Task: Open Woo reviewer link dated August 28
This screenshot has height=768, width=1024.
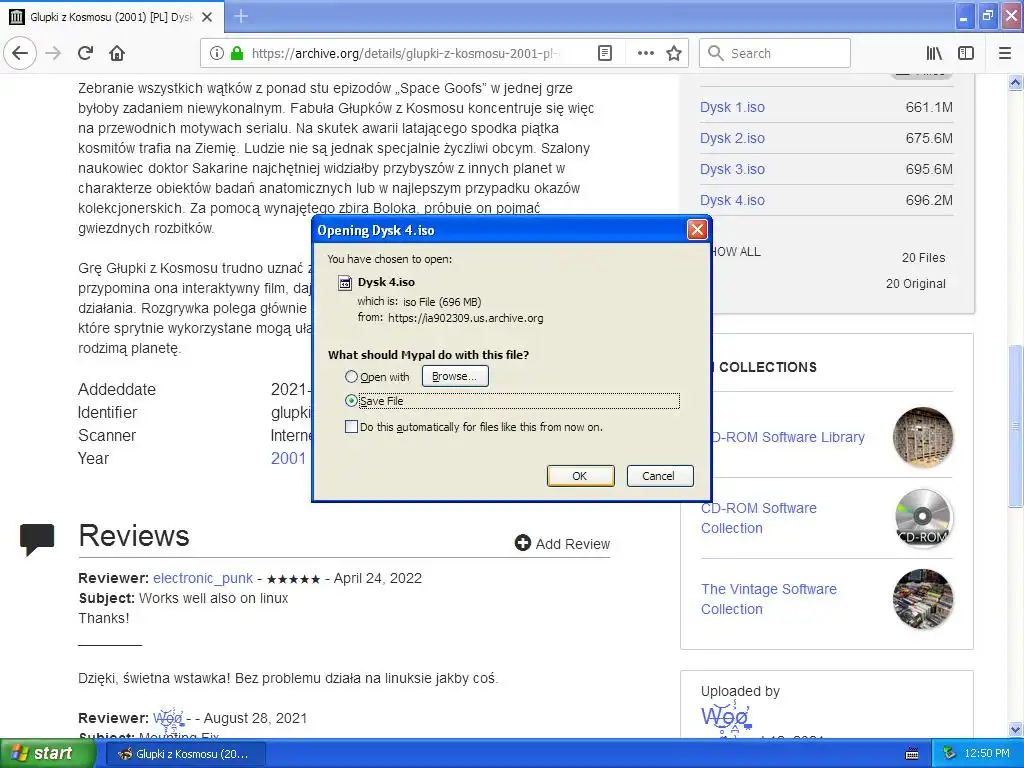Action: coord(168,718)
